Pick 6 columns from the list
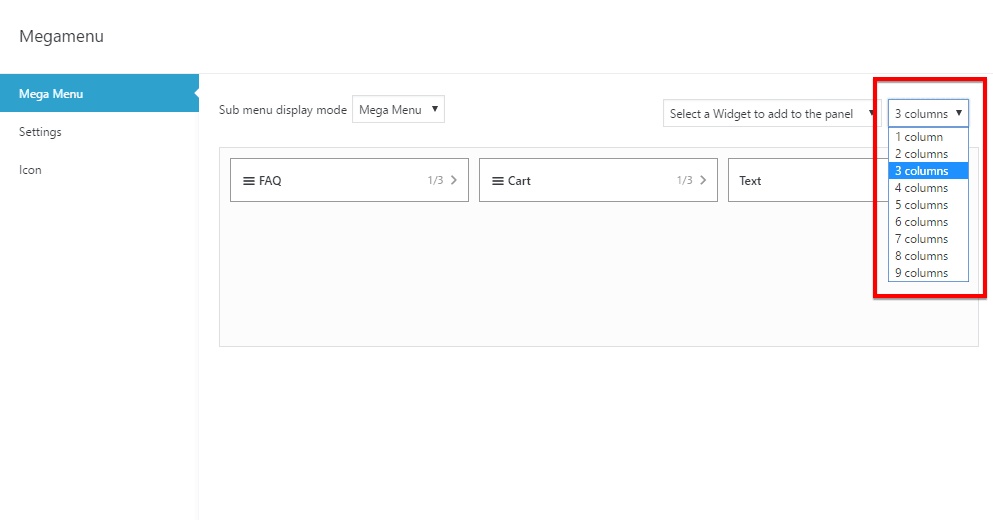Image resolution: width=993 pixels, height=520 pixels. (x=921, y=222)
